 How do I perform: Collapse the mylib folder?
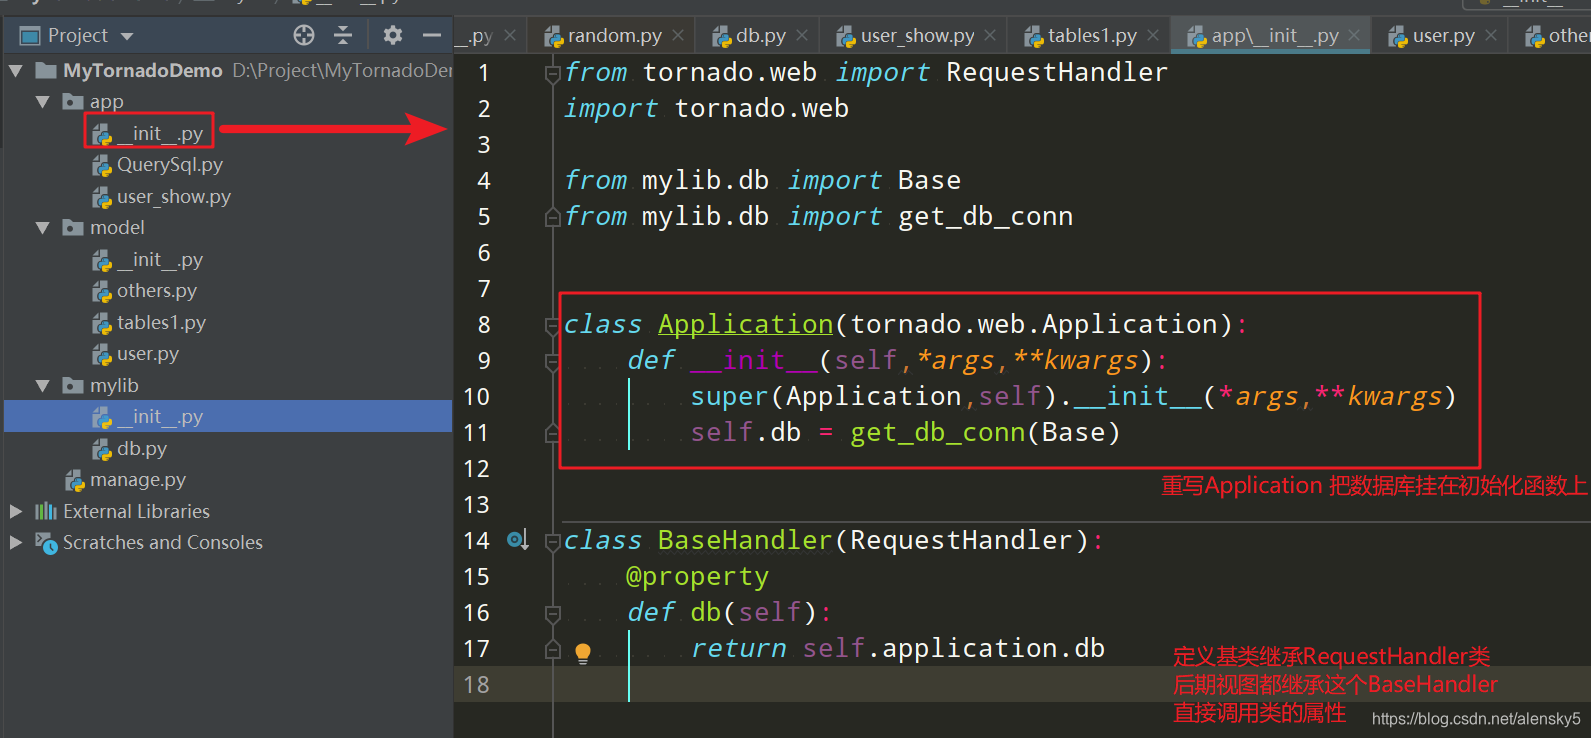tap(42, 386)
